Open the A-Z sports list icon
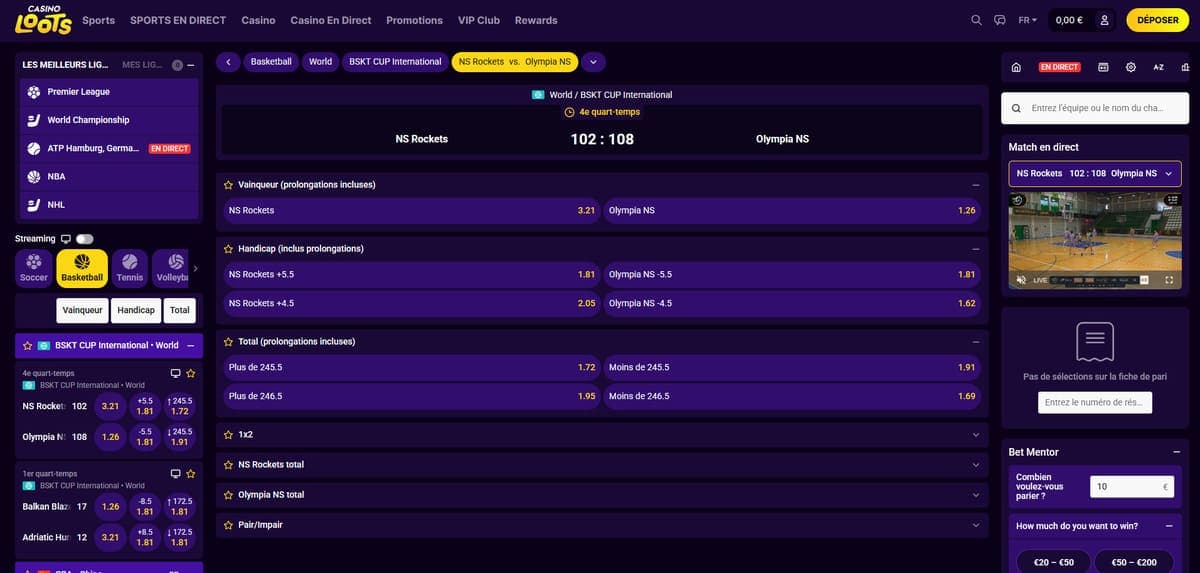Viewport: 1200px width, 573px height. [1159, 67]
